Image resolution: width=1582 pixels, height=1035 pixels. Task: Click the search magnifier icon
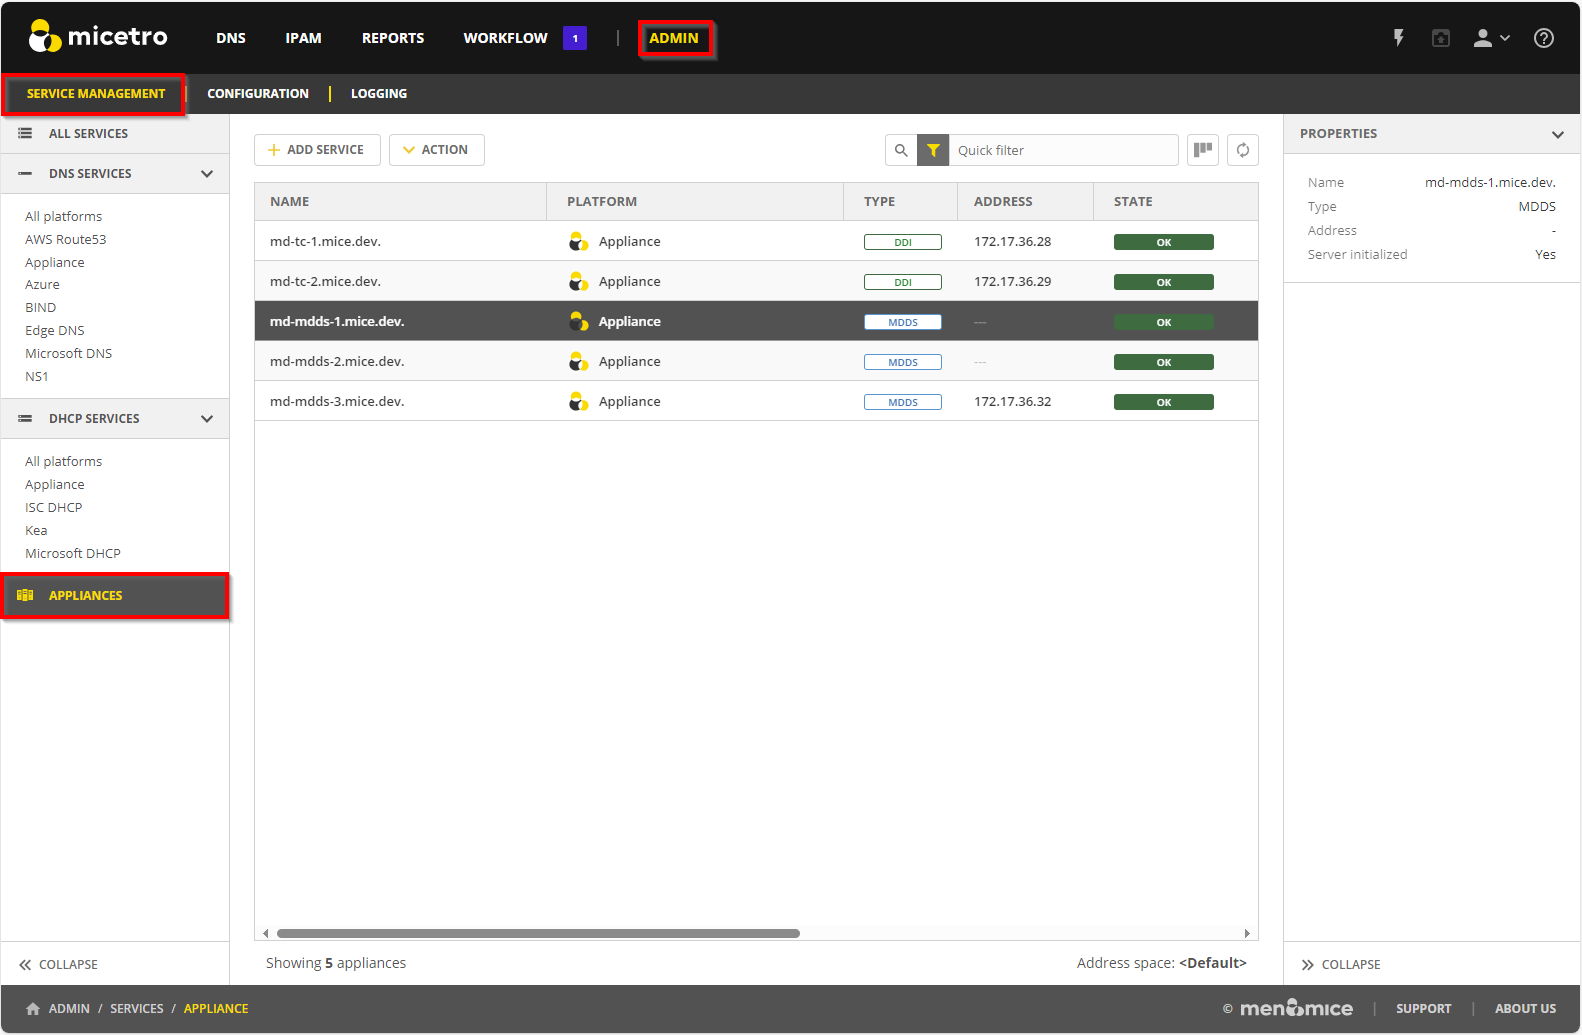(x=901, y=150)
